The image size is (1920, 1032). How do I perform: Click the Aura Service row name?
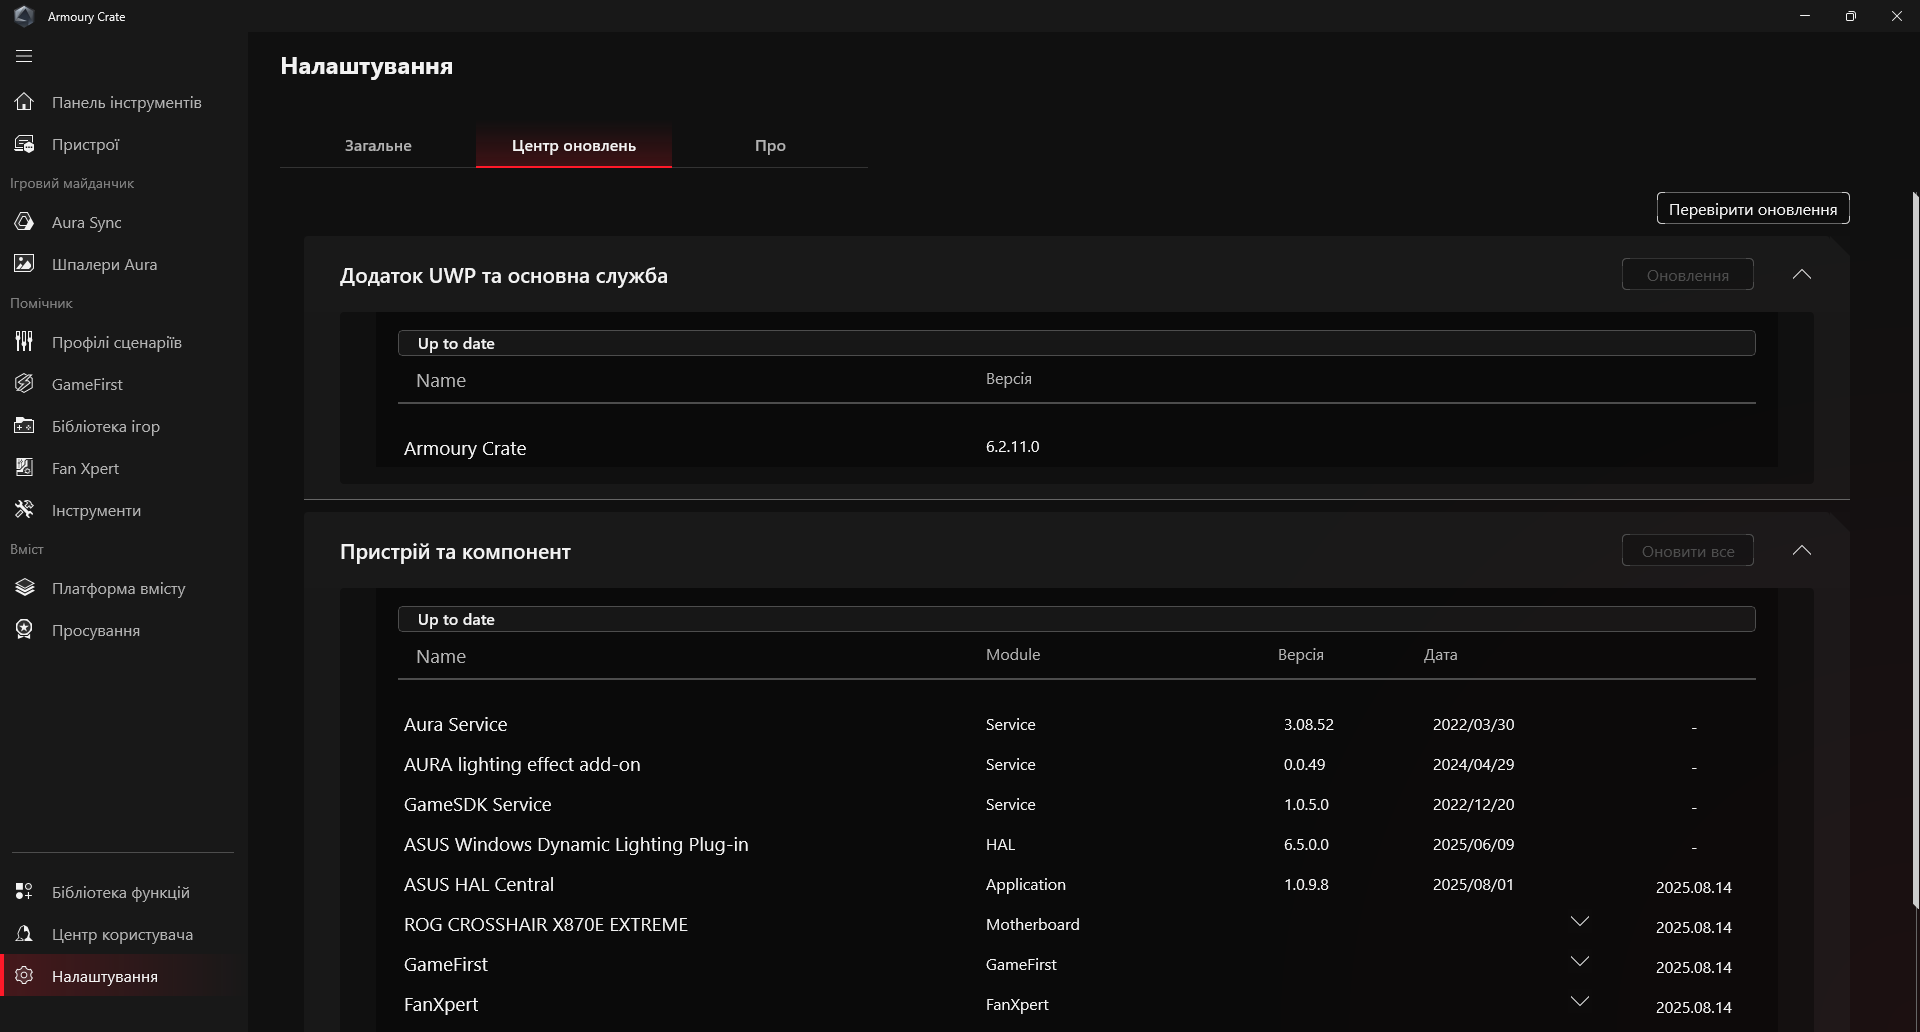point(455,724)
